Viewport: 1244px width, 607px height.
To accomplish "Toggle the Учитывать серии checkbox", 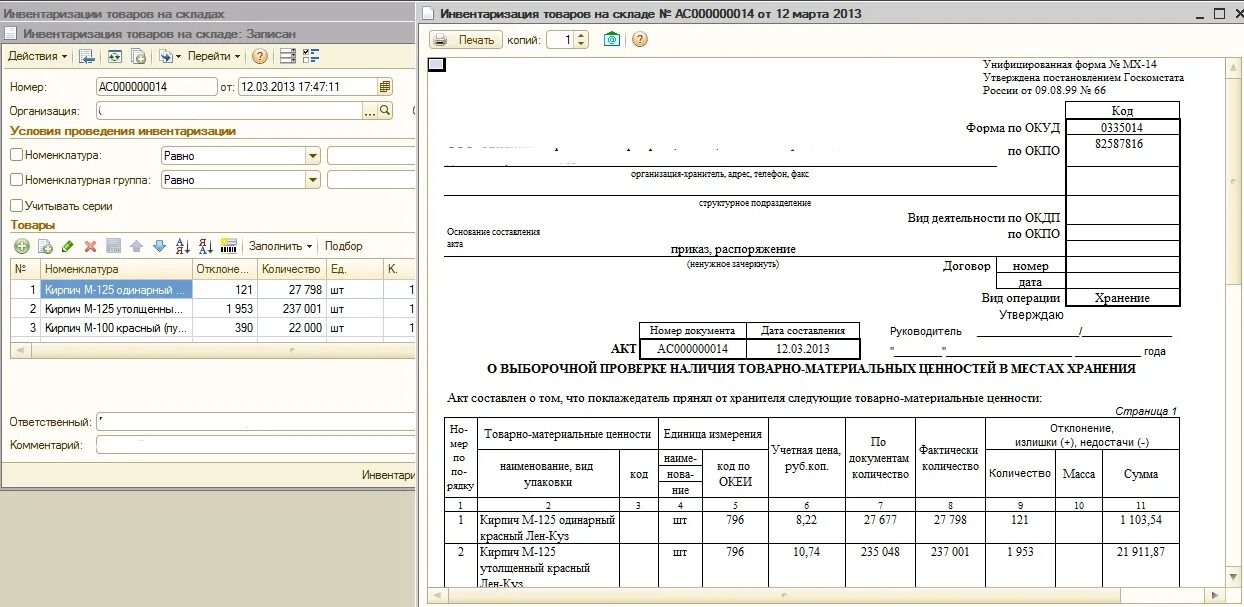I will point(16,206).
